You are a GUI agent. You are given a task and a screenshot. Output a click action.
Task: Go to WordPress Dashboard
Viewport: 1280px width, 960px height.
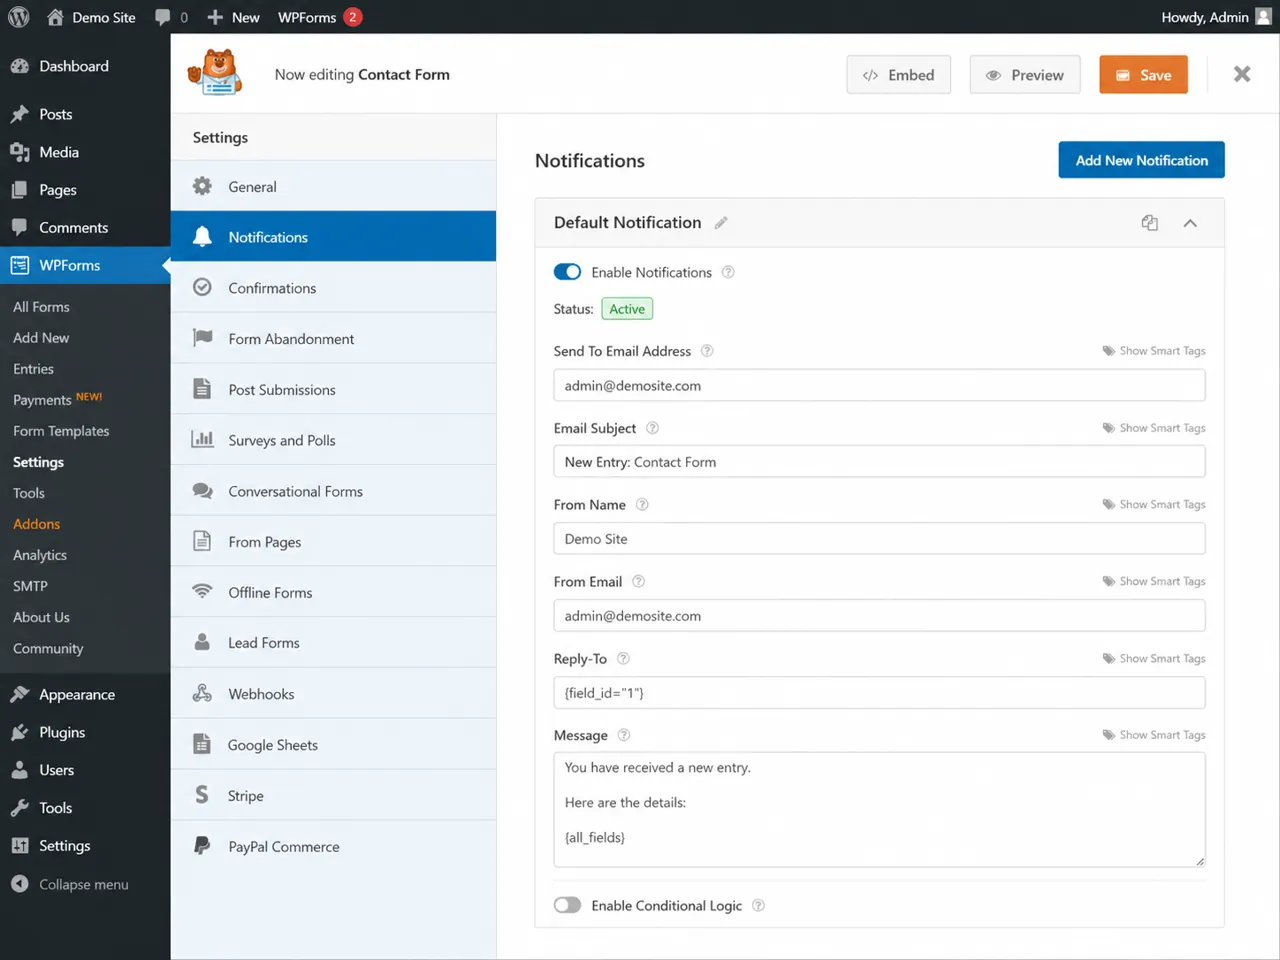click(x=85, y=66)
